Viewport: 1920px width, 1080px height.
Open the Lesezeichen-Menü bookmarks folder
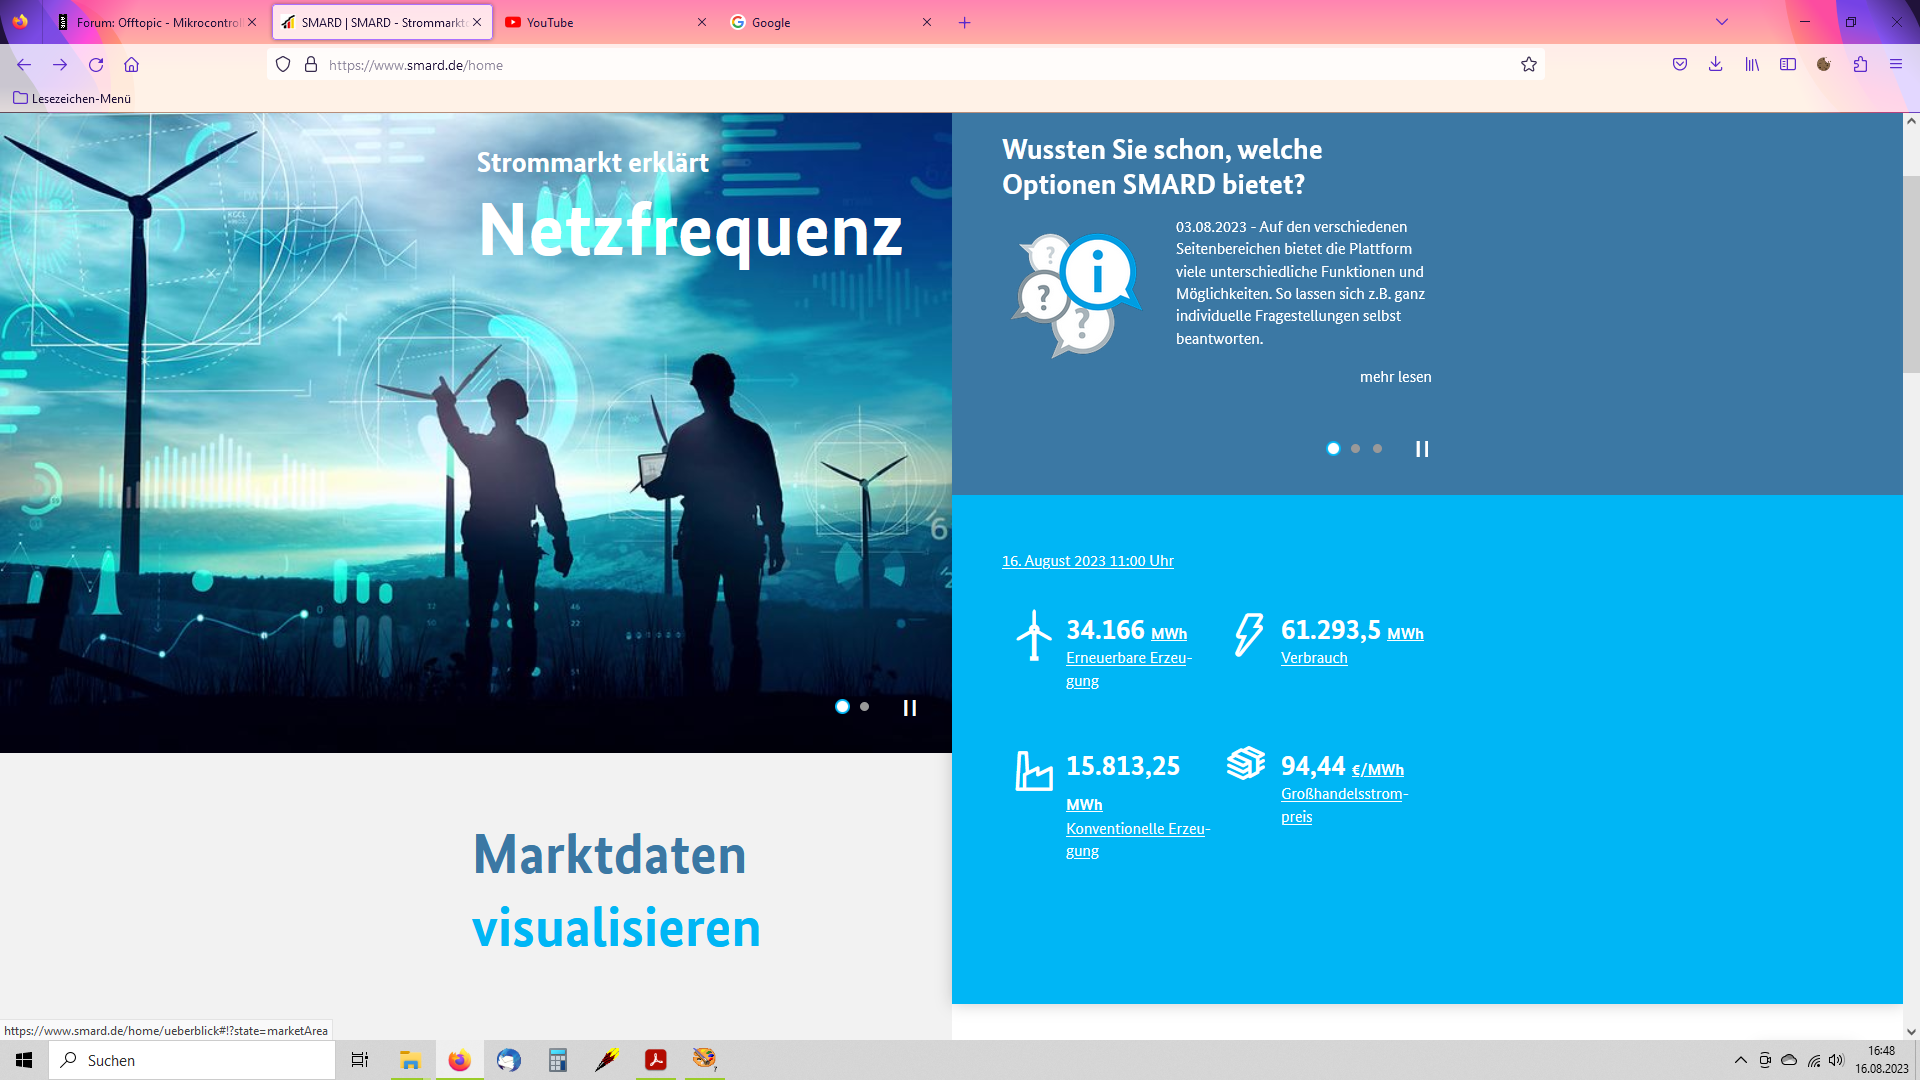point(72,98)
